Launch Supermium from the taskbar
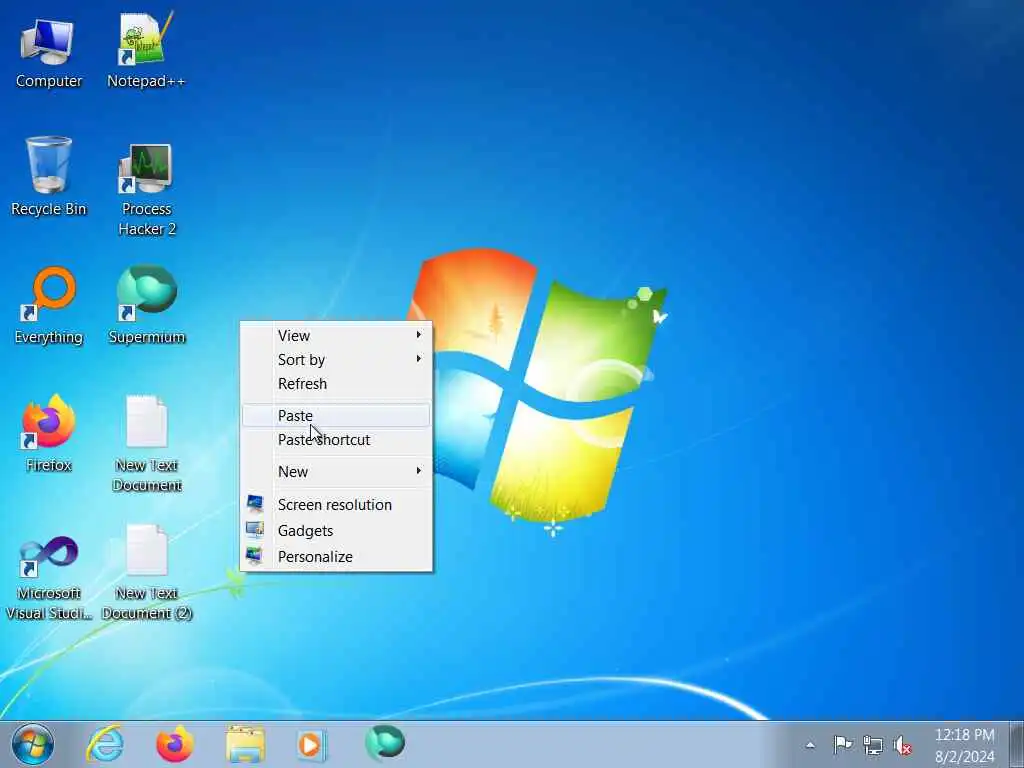The height and width of the screenshot is (768, 1024). pyautogui.click(x=385, y=743)
